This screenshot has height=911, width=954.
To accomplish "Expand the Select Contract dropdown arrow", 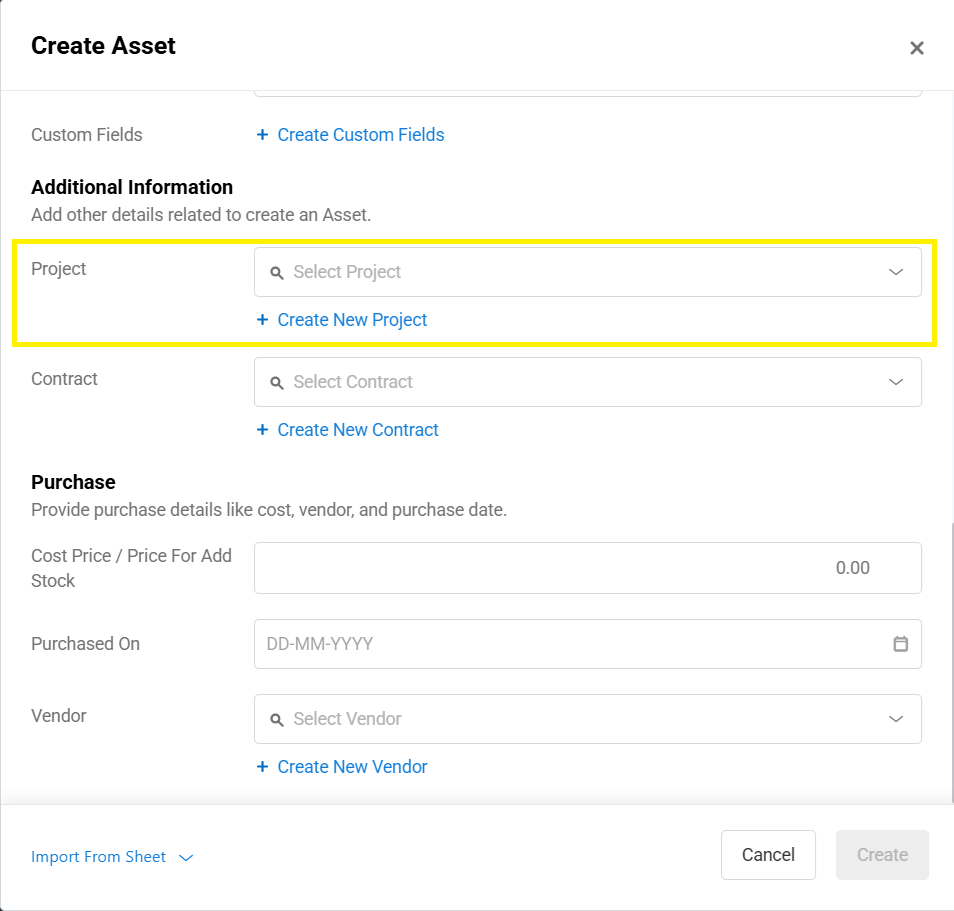I will pyautogui.click(x=896, y=382).
